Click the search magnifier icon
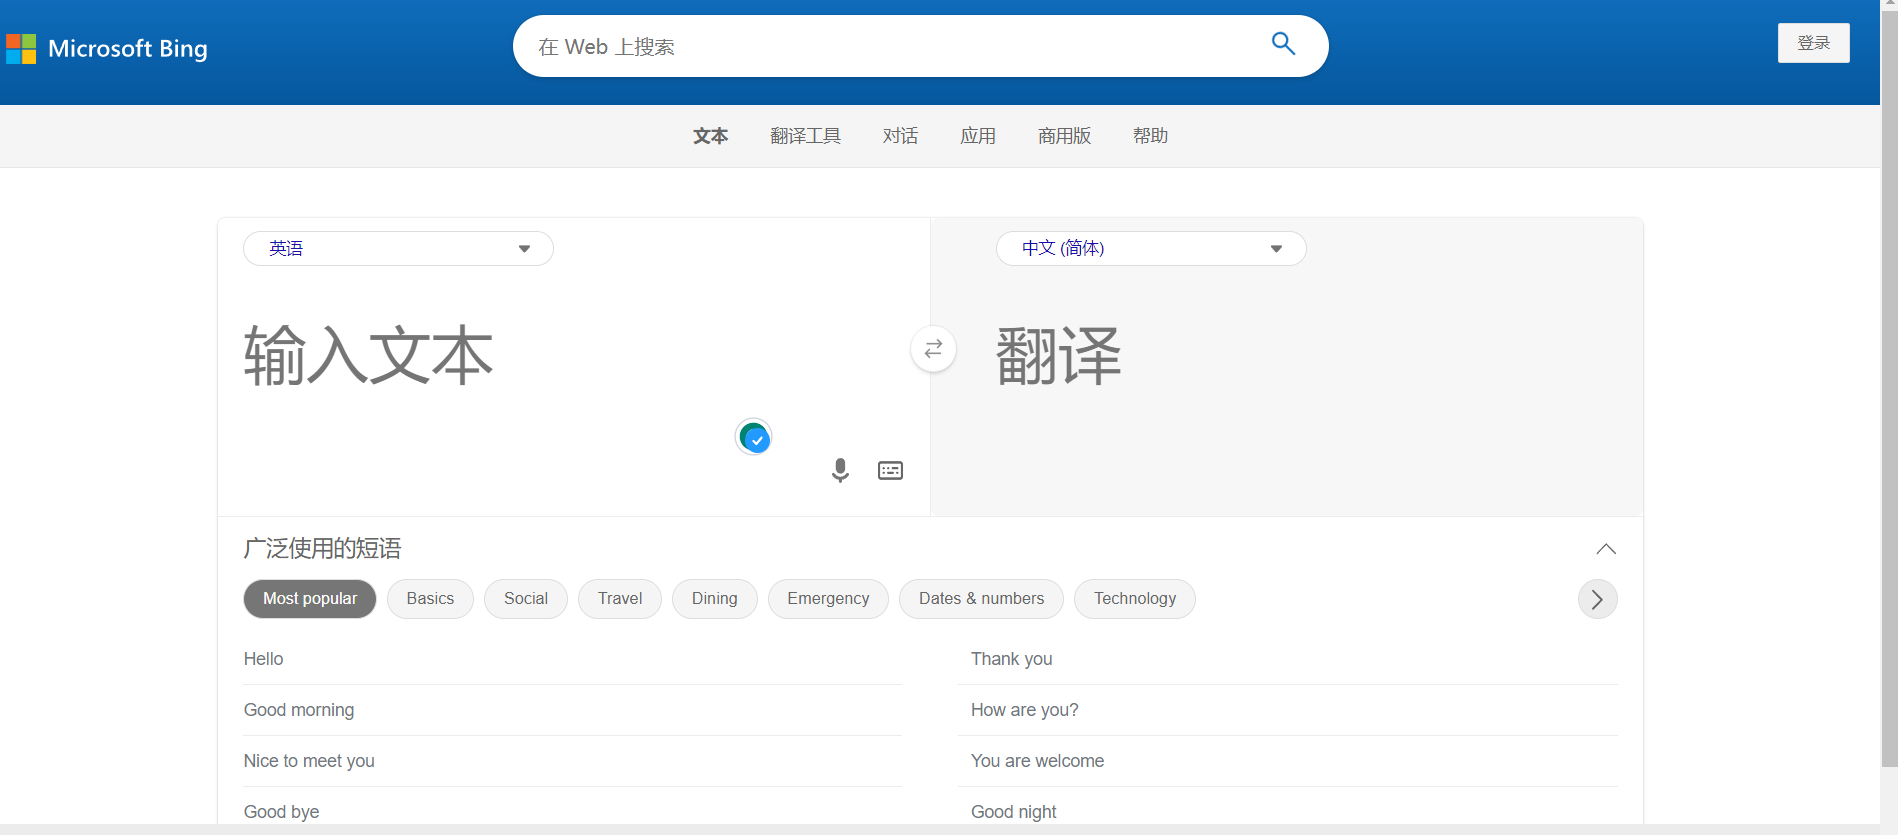The image size is (1898, 835). click(x=1283, y=44)
